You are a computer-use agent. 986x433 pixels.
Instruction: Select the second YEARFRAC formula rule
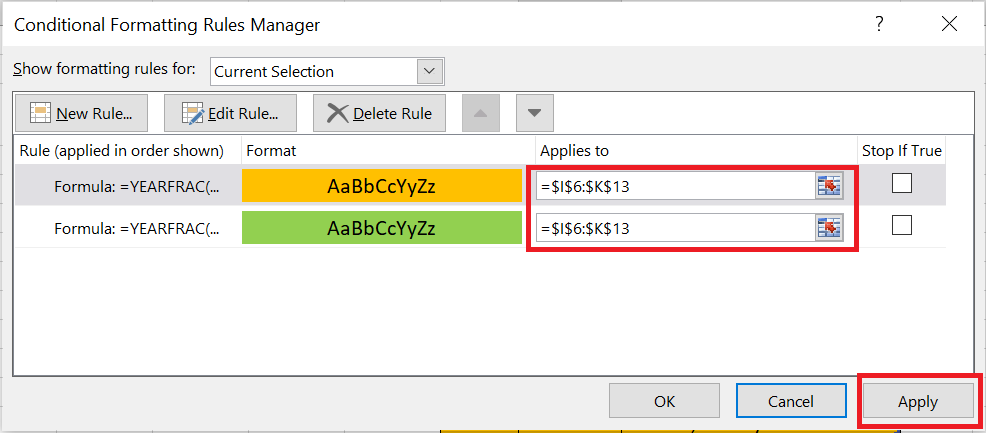(x=128, y=228)
